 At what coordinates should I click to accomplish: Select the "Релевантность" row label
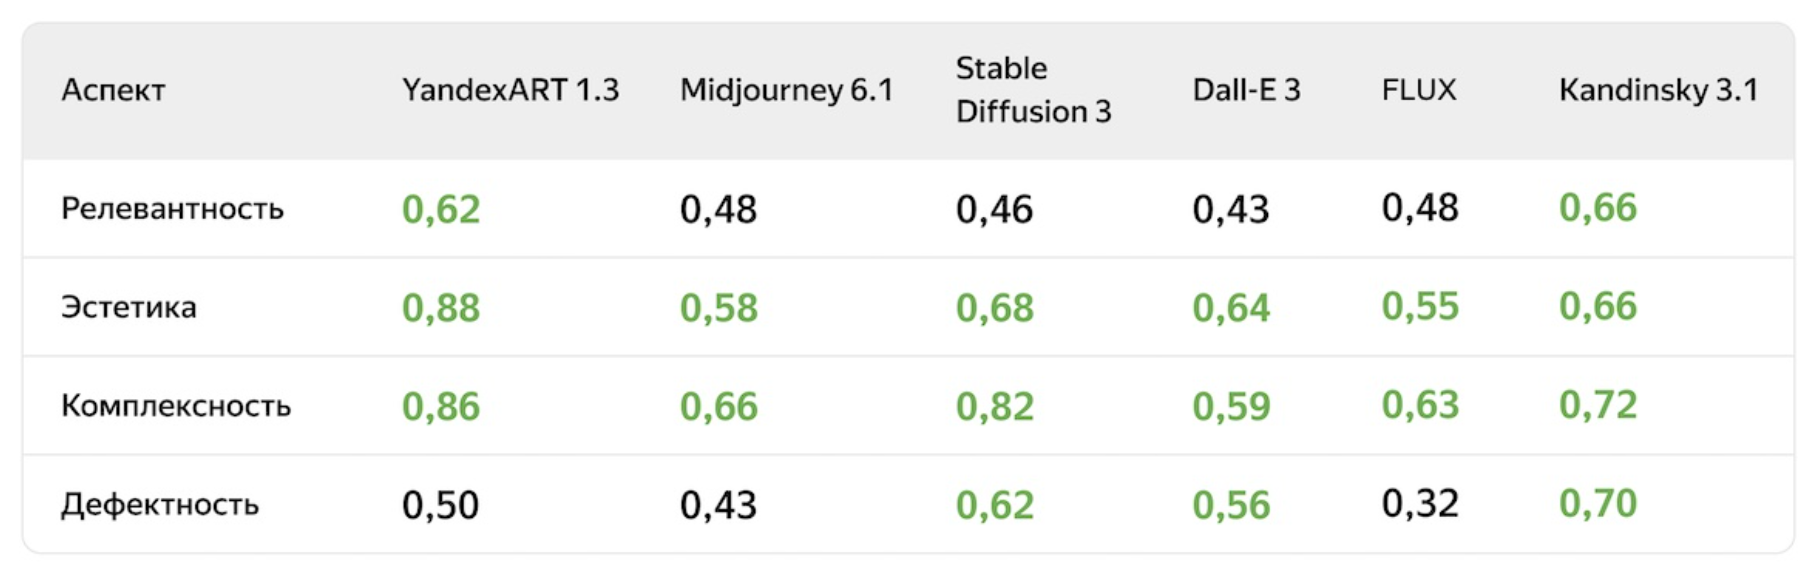(x=172, y=208)
